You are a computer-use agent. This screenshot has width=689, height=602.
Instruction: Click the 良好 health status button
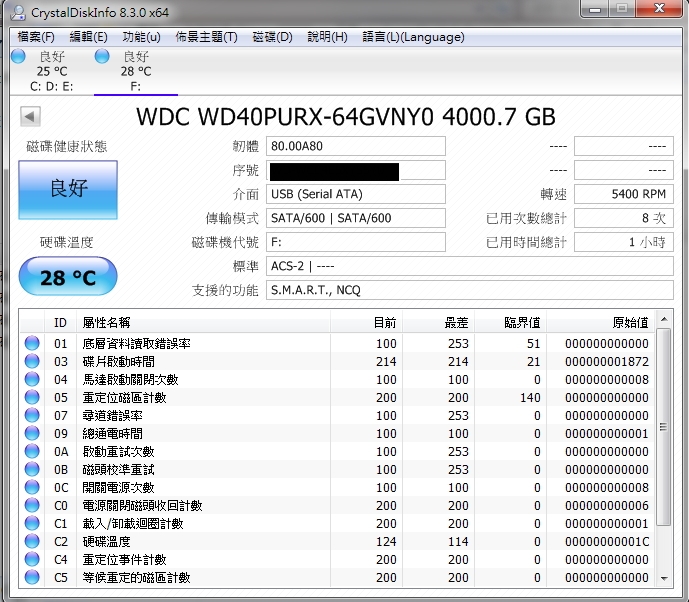pos(68,189)
